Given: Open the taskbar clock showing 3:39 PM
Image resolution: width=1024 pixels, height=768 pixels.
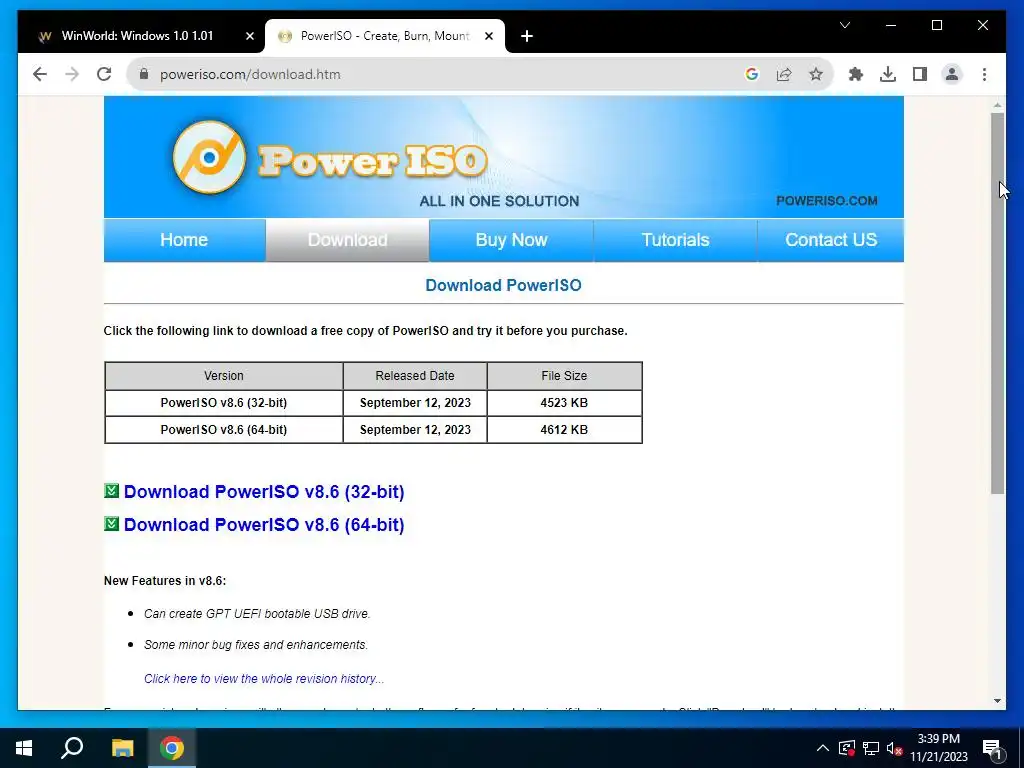Looking at the screenshot, I should click(x=938, y=748).
